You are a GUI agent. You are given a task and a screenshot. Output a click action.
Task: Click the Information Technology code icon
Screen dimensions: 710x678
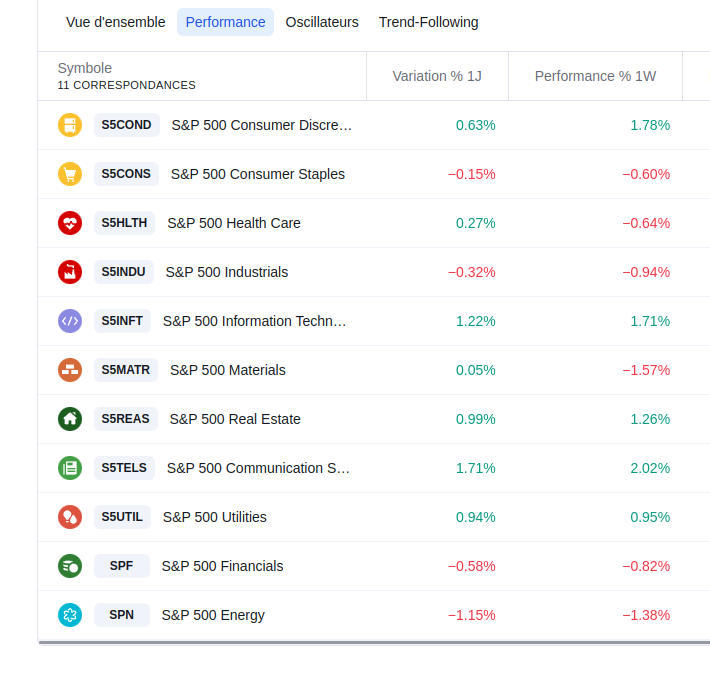tap(69, 321)
